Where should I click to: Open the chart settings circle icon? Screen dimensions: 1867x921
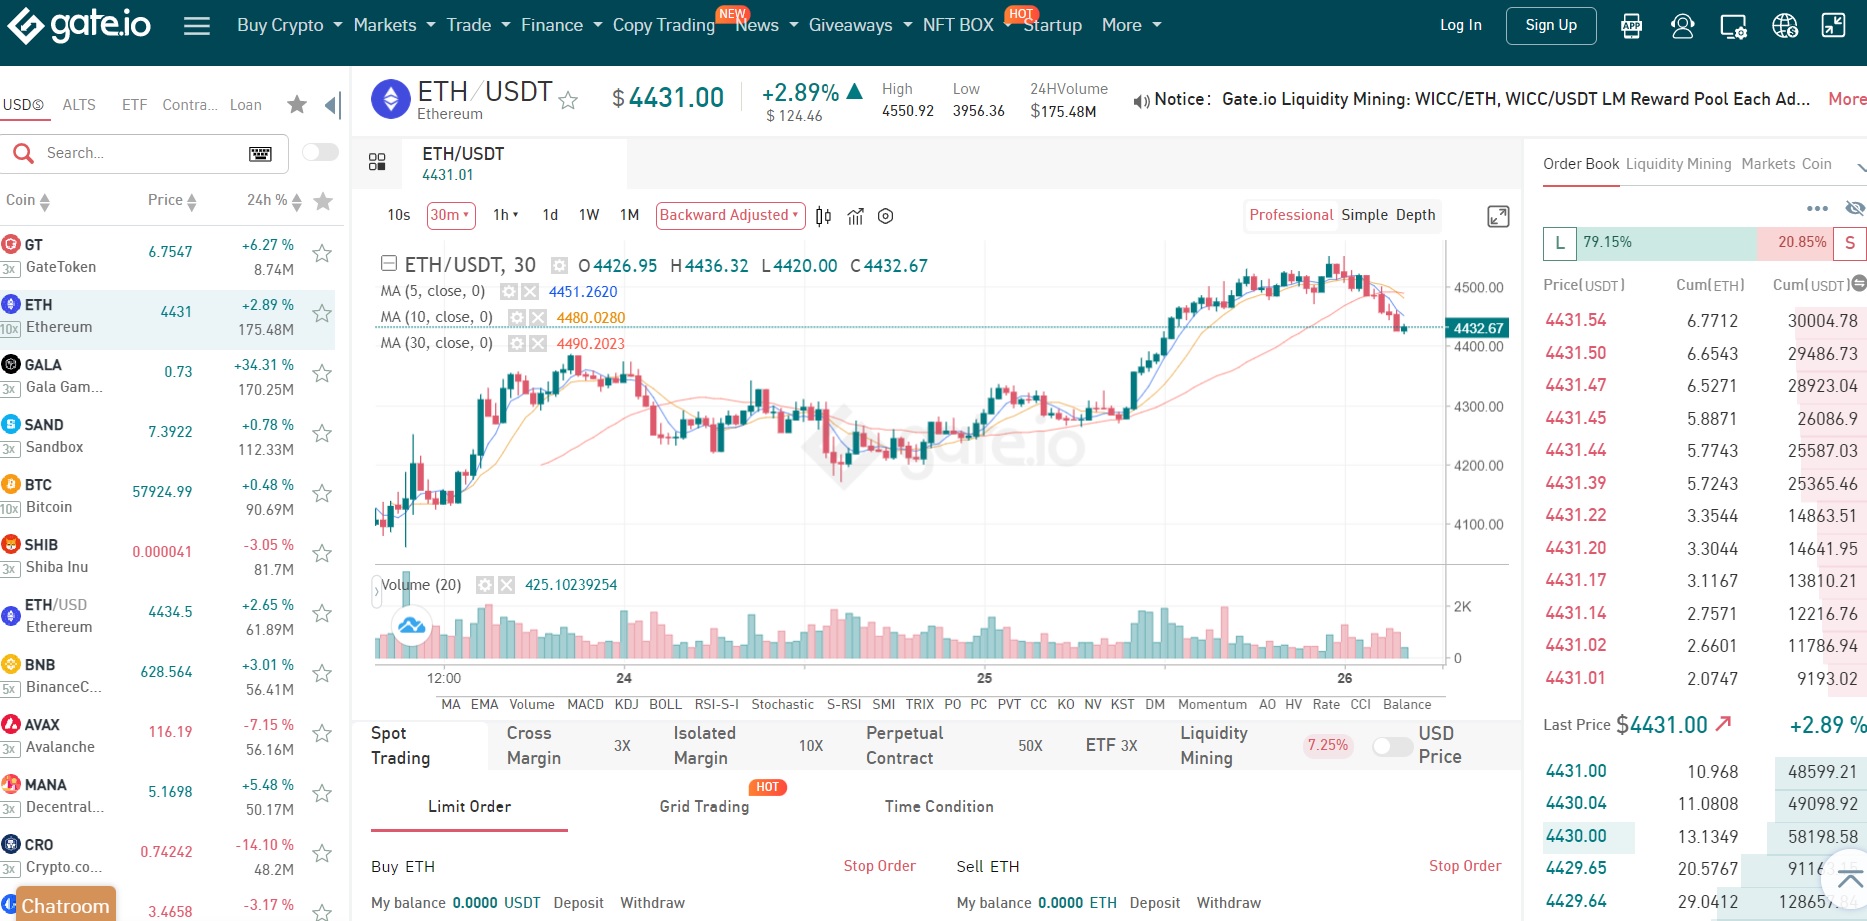(x=885, y=216)
